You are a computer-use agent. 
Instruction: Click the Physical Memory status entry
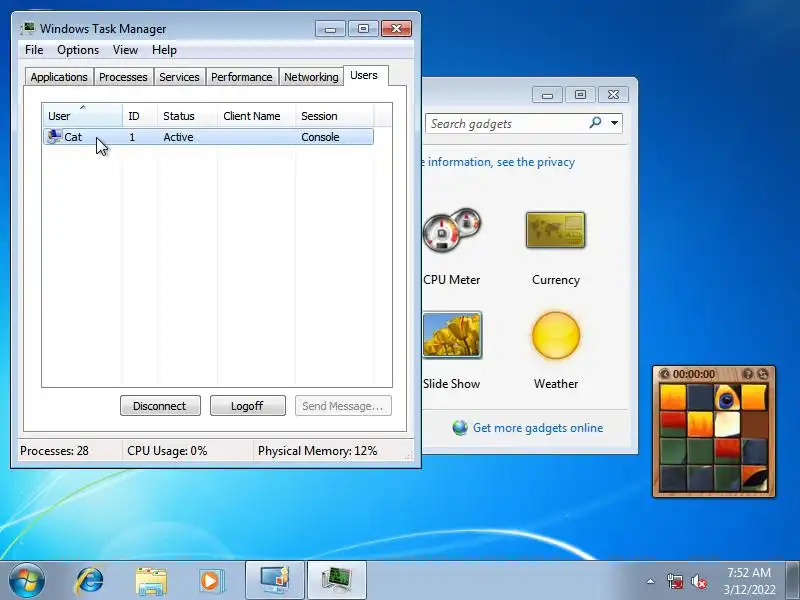click(317, 451)
